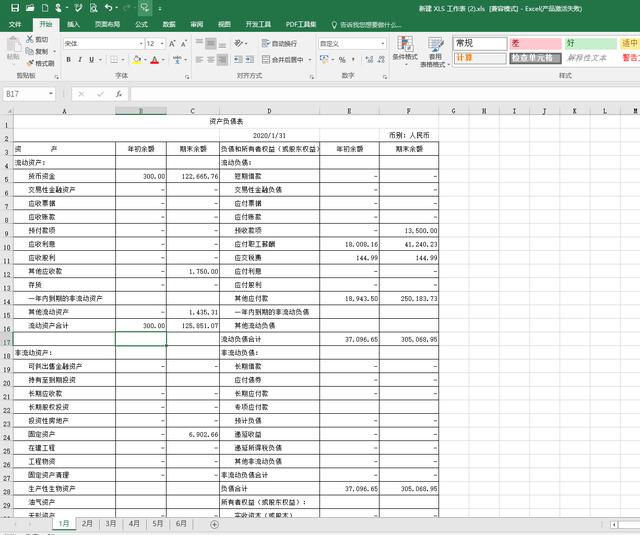Merge and center the selected cells
640x535 pixels.
(283, 60)
